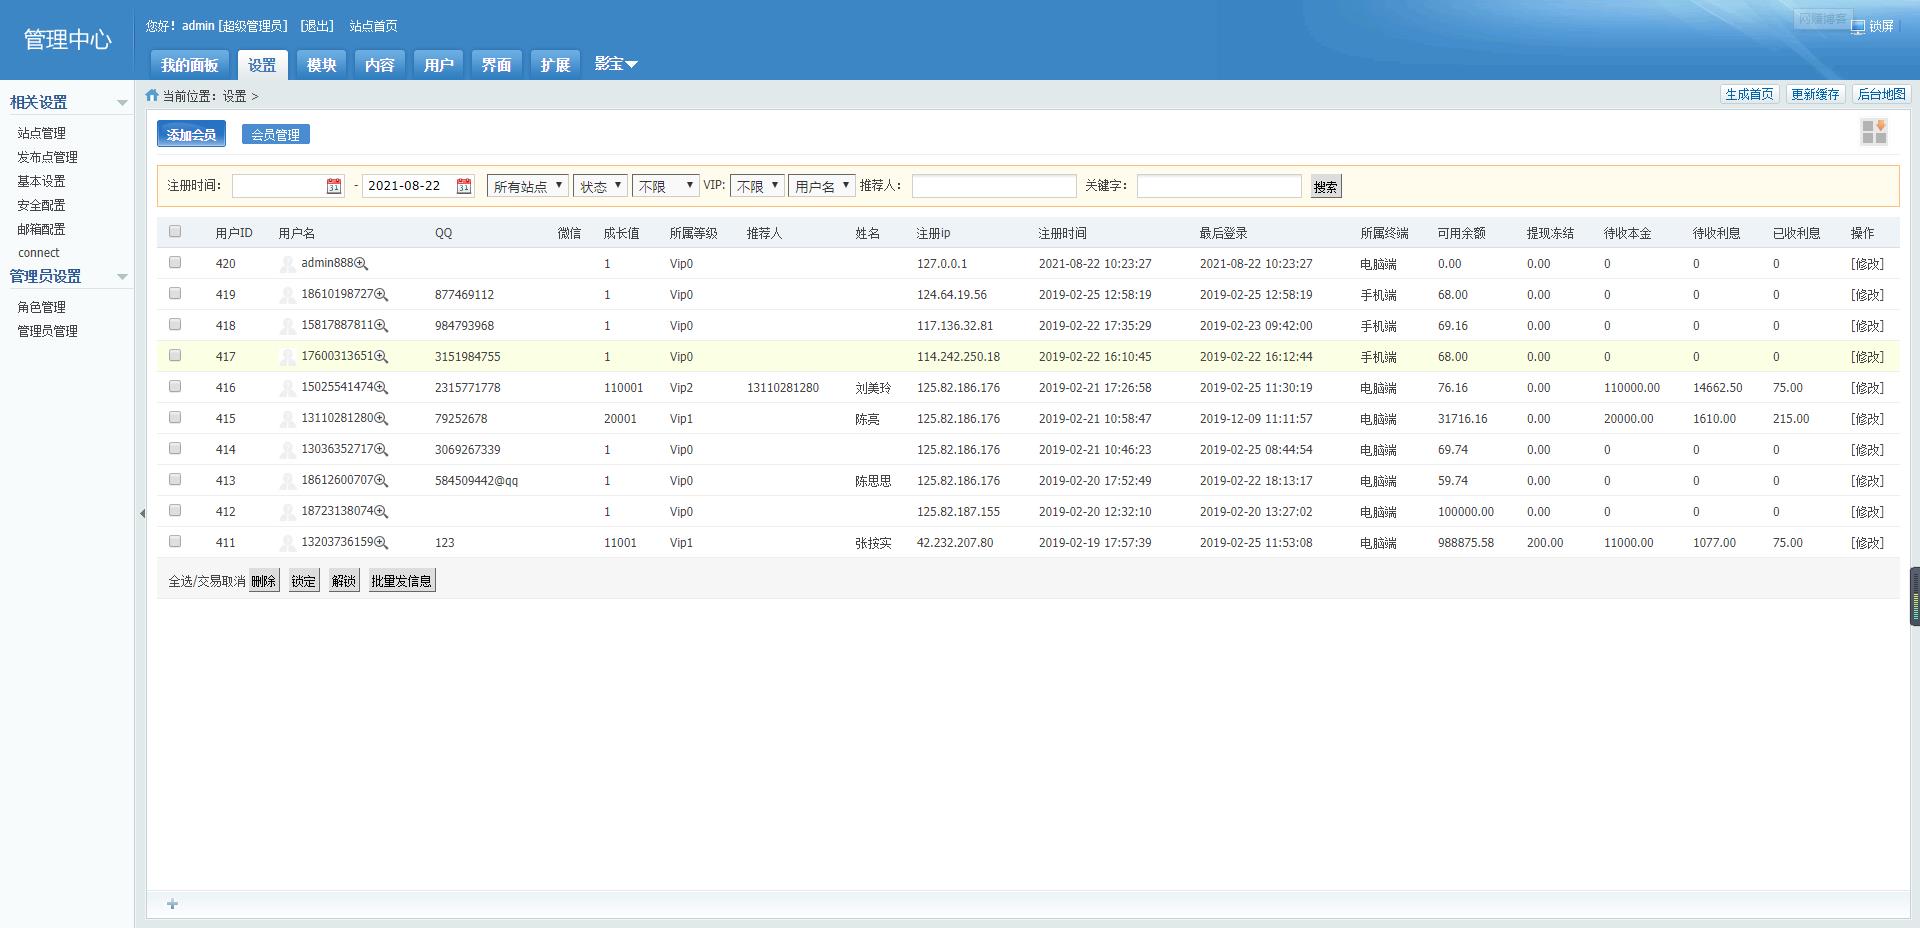Check the box for user ID 413
The image size is (1920, 928).
pos(175,479)
